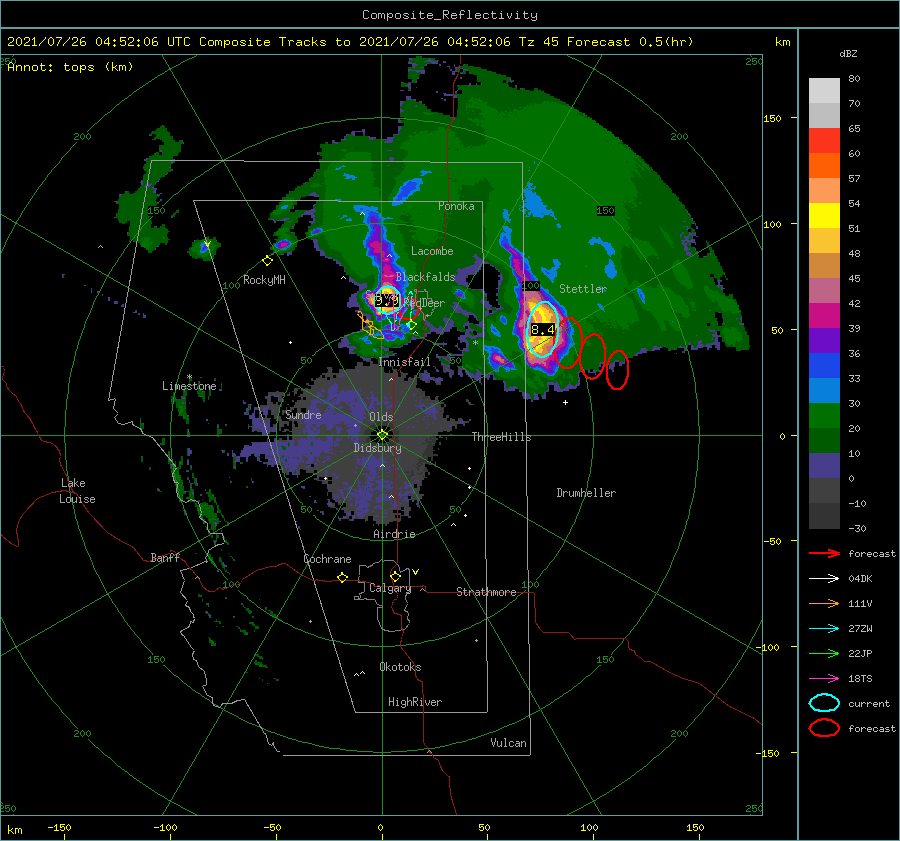Click the light gray swatch between 70 and 80 dBZ
900x841 pixels.
pyautogui.click(x=824, y=91)
